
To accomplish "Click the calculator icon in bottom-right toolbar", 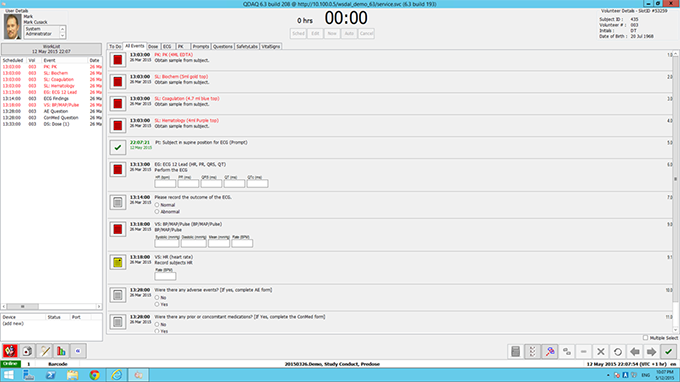I will click(x=515, y=352).
